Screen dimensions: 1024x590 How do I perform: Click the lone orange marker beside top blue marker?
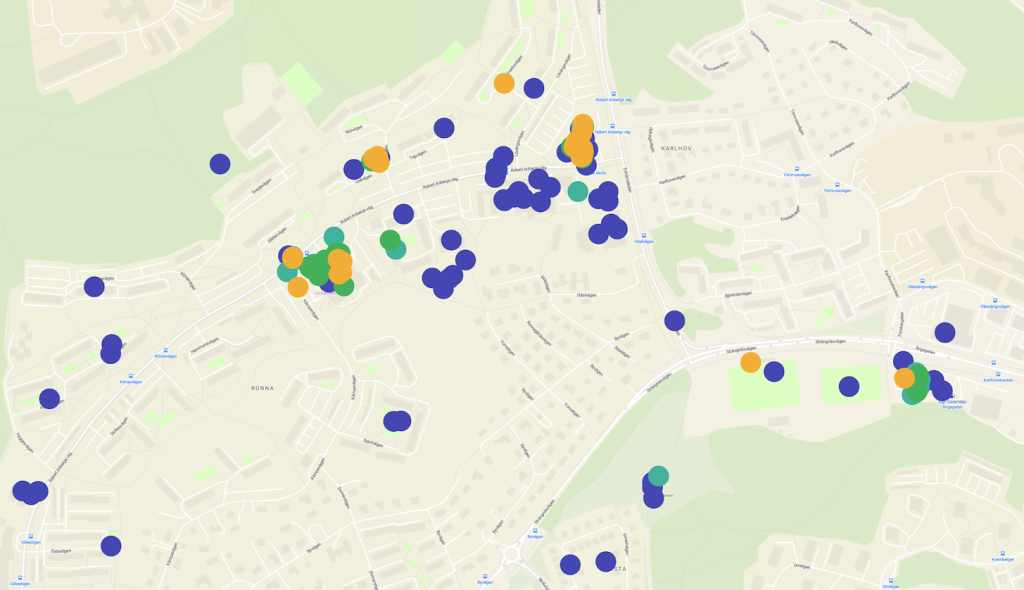(x=504, y=83)
